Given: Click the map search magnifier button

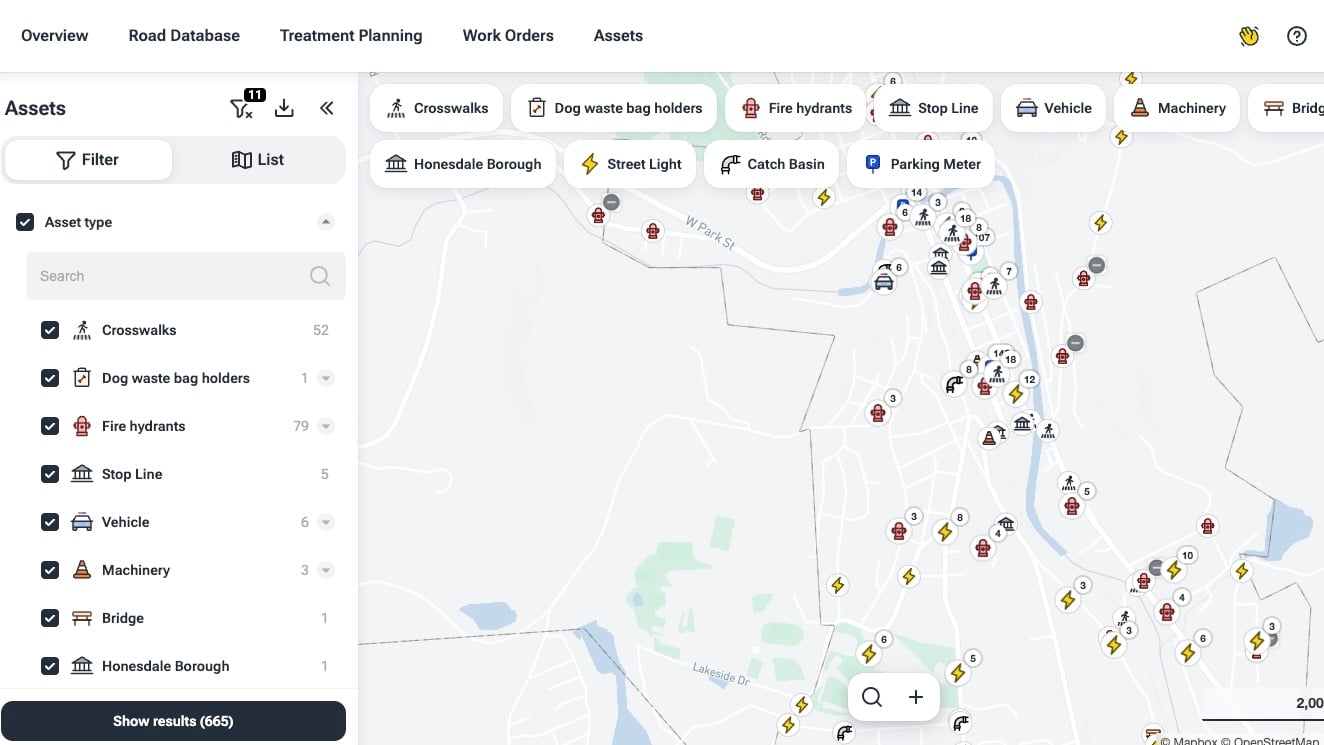Looking at the screenshot, I should [872, 697].
